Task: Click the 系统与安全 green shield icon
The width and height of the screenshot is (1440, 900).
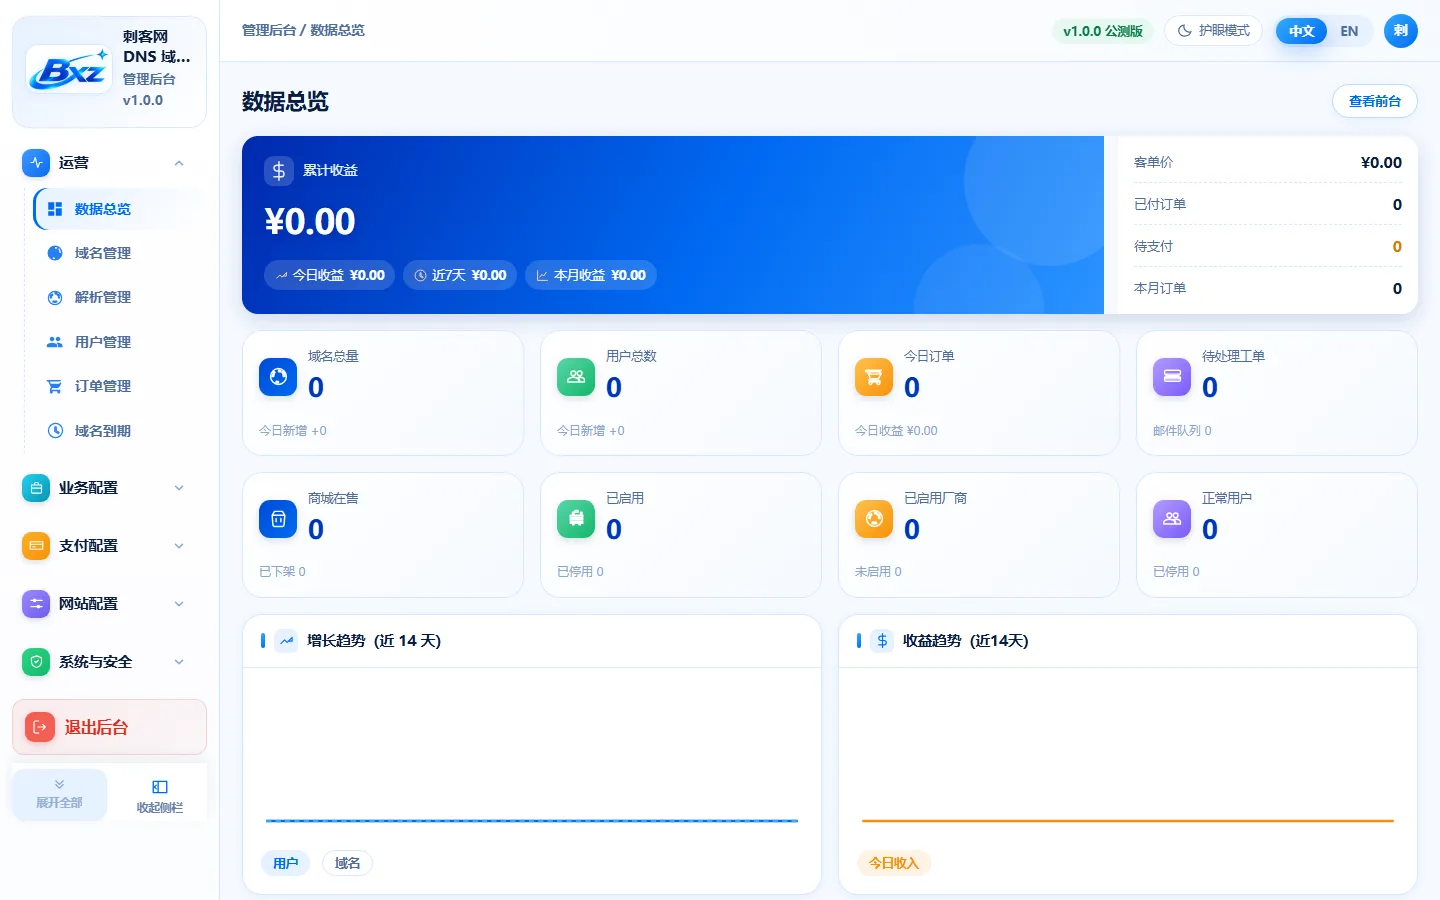Action: coord(36,662)
